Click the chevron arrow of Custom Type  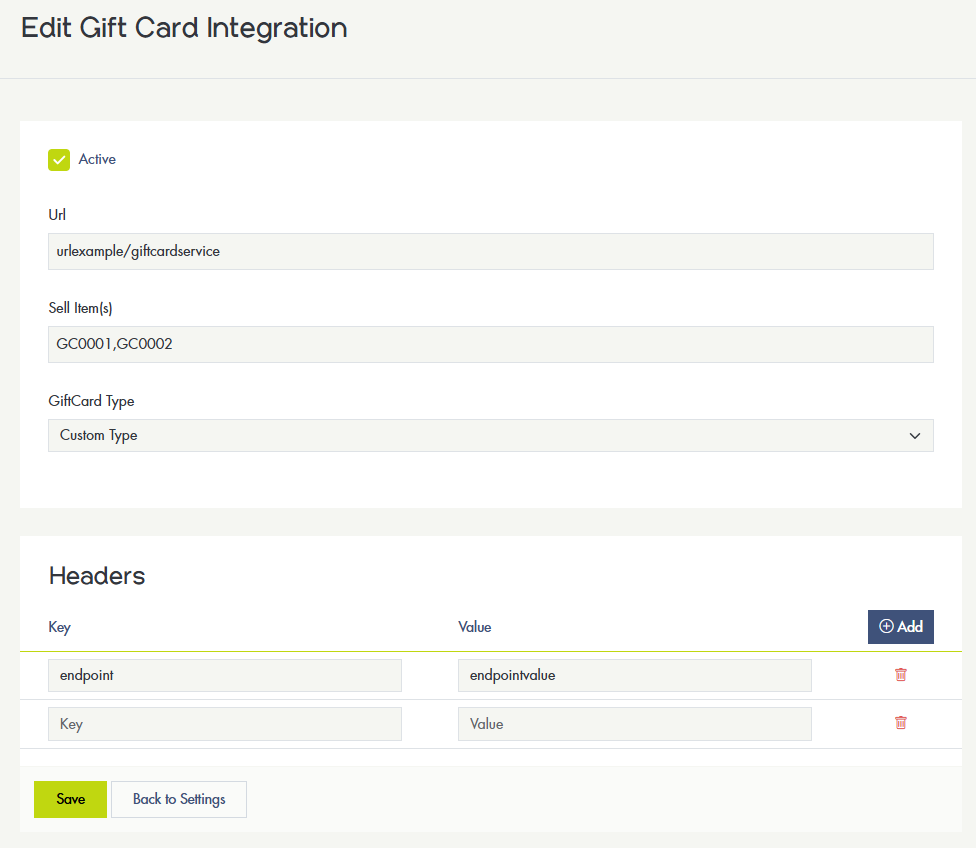point(914,436)
